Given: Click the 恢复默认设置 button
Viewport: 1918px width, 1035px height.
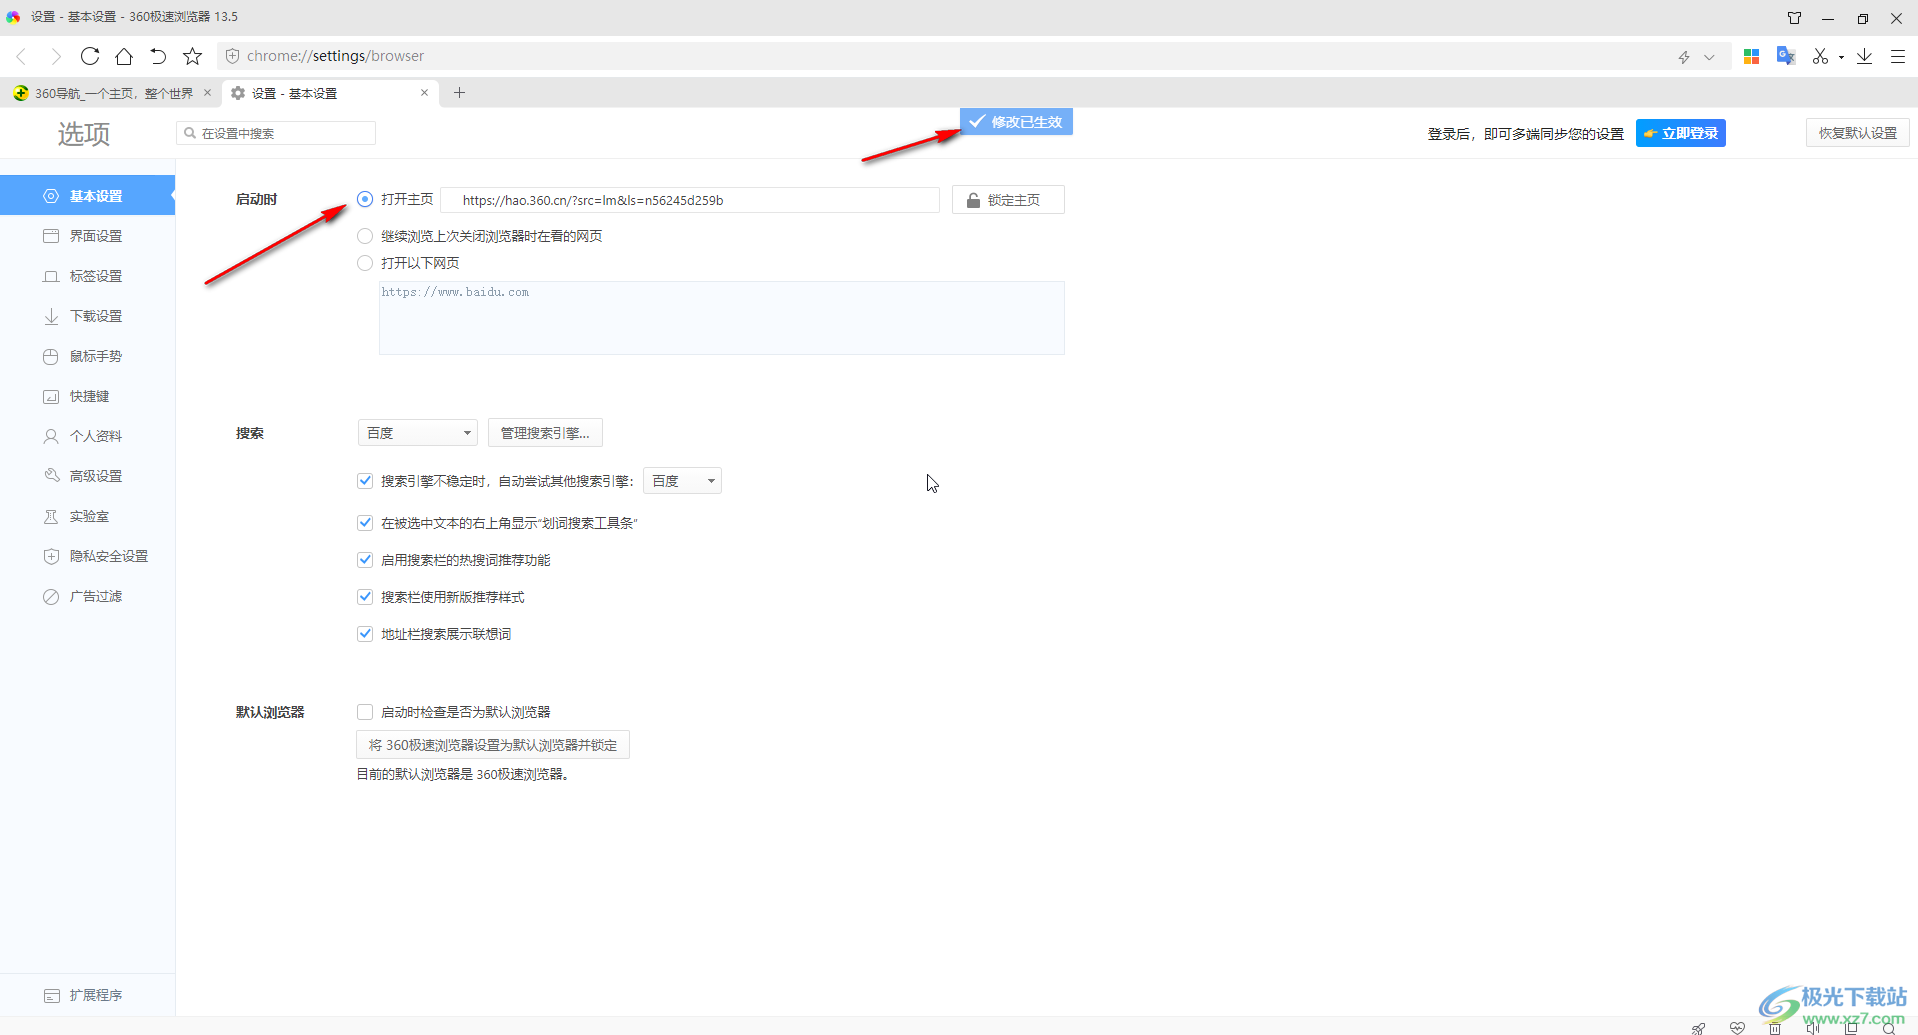Looking at the screenshot, I should pos(1858,133).
